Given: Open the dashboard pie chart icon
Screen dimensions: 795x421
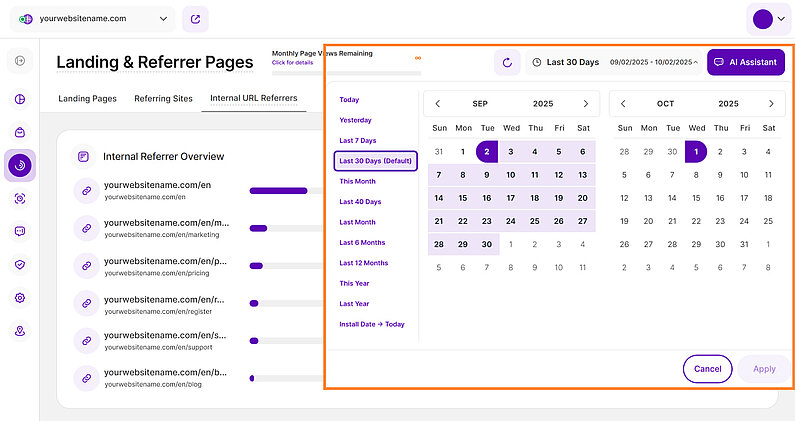Looking at the screenshot, I should click(x=20, y=98).
